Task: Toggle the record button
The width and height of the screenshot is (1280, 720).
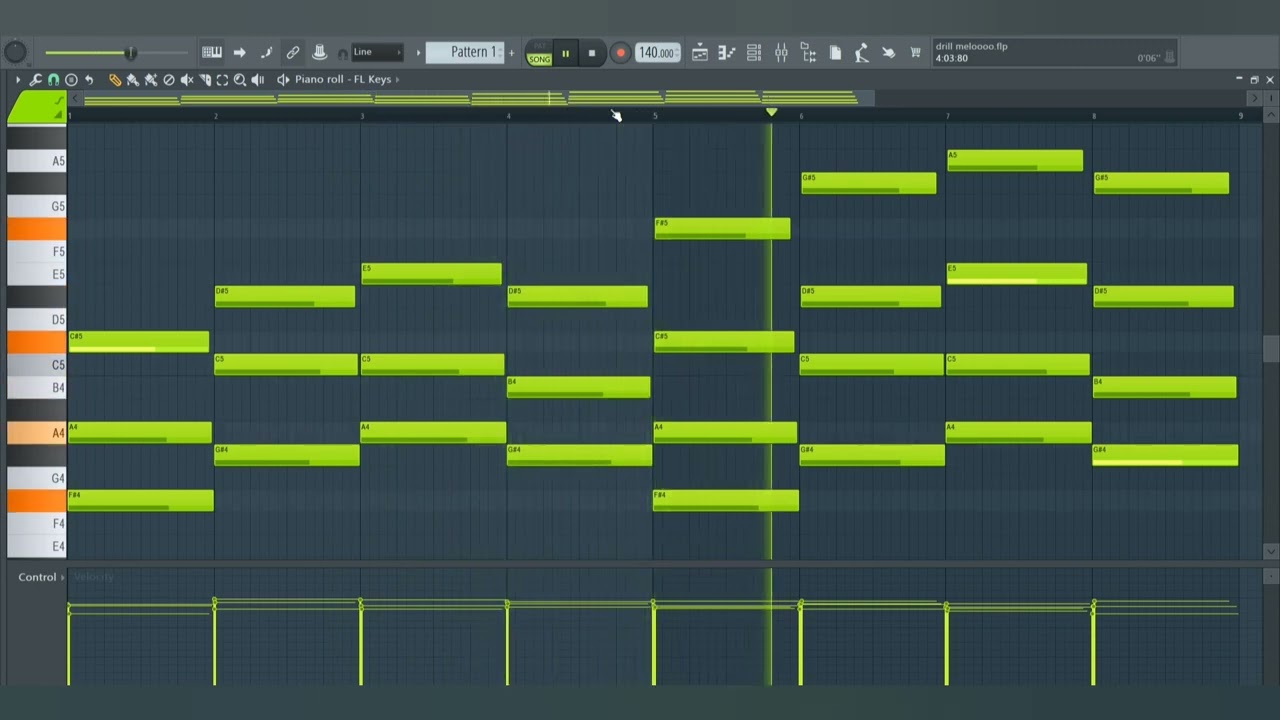Action: pos(620,53)
